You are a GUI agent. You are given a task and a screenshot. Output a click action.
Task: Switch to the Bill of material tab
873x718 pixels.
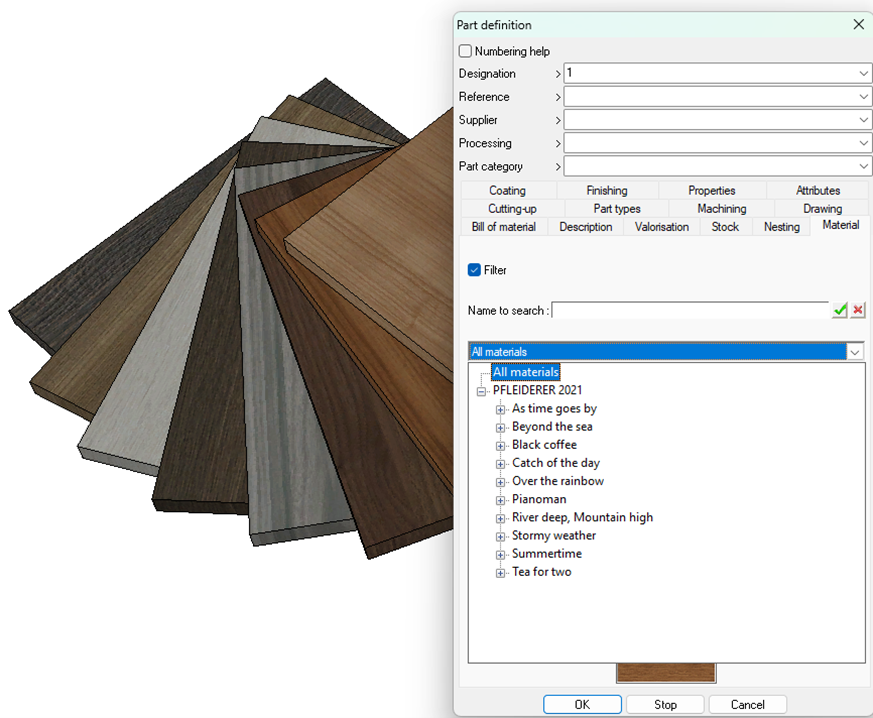(x=504, y=227)
